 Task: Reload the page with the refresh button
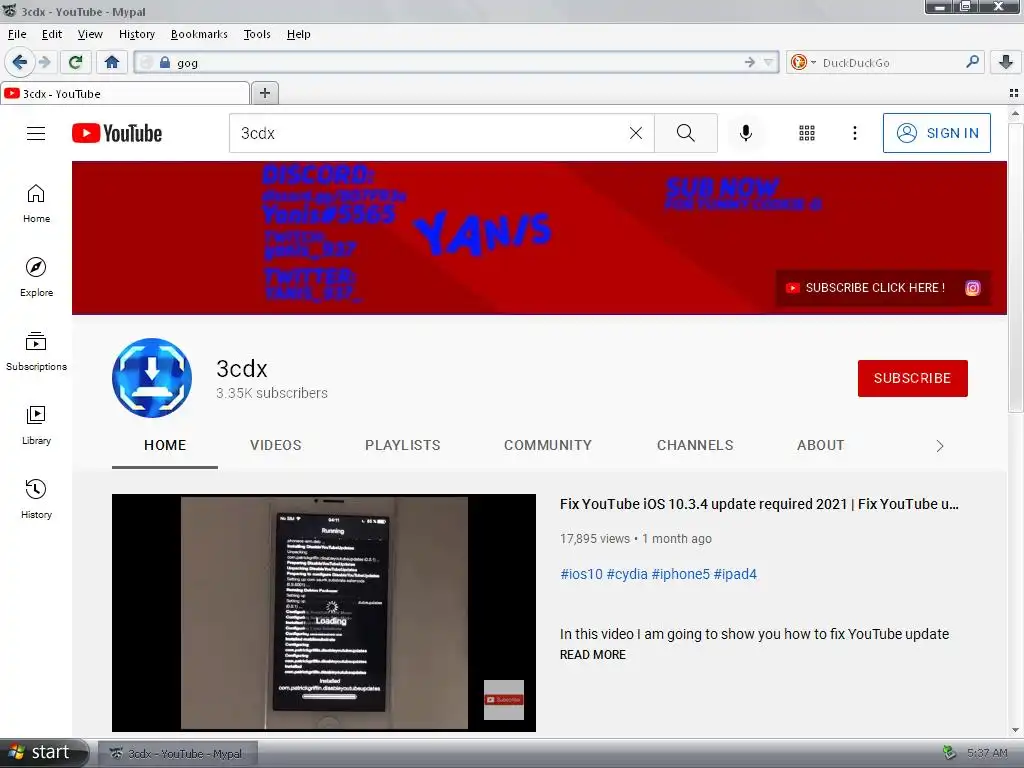[x=75, y=63]
